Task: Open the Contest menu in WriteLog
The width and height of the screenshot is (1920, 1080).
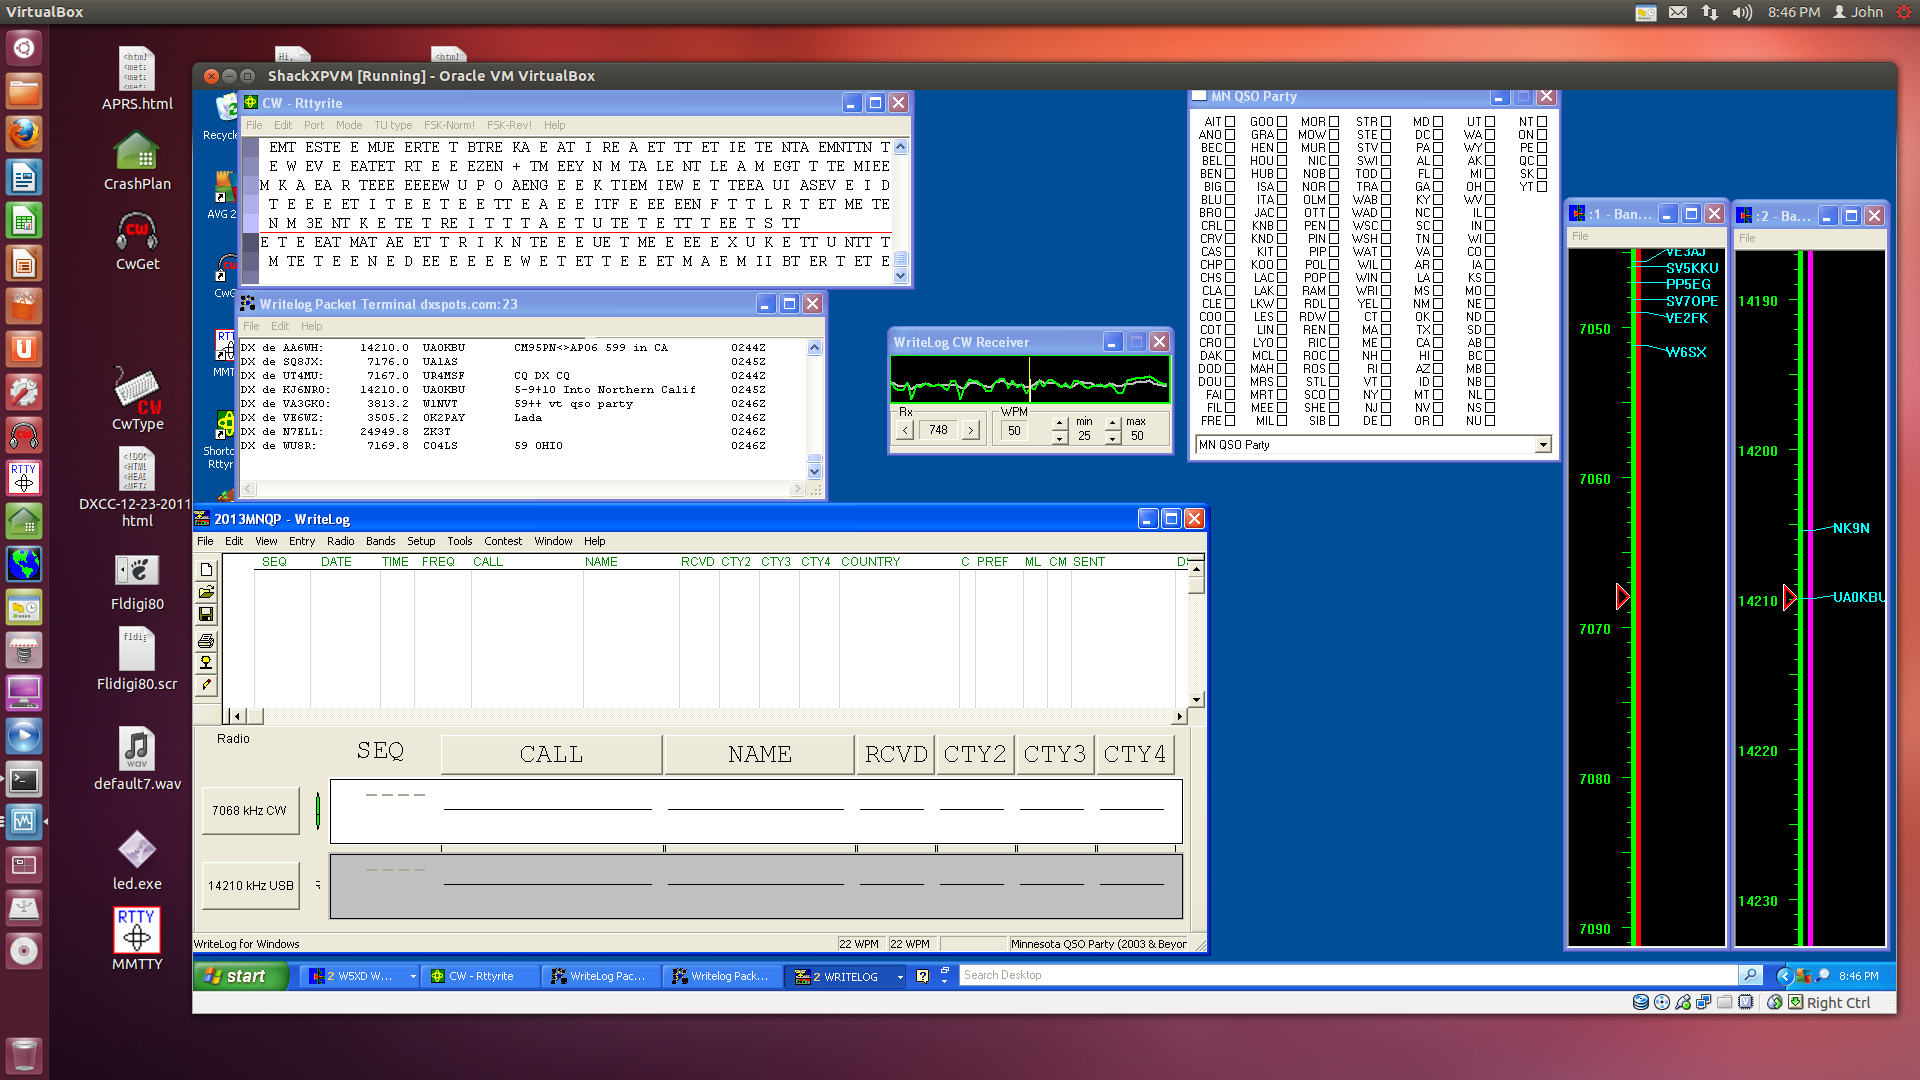Action: (x=503, y=541)
